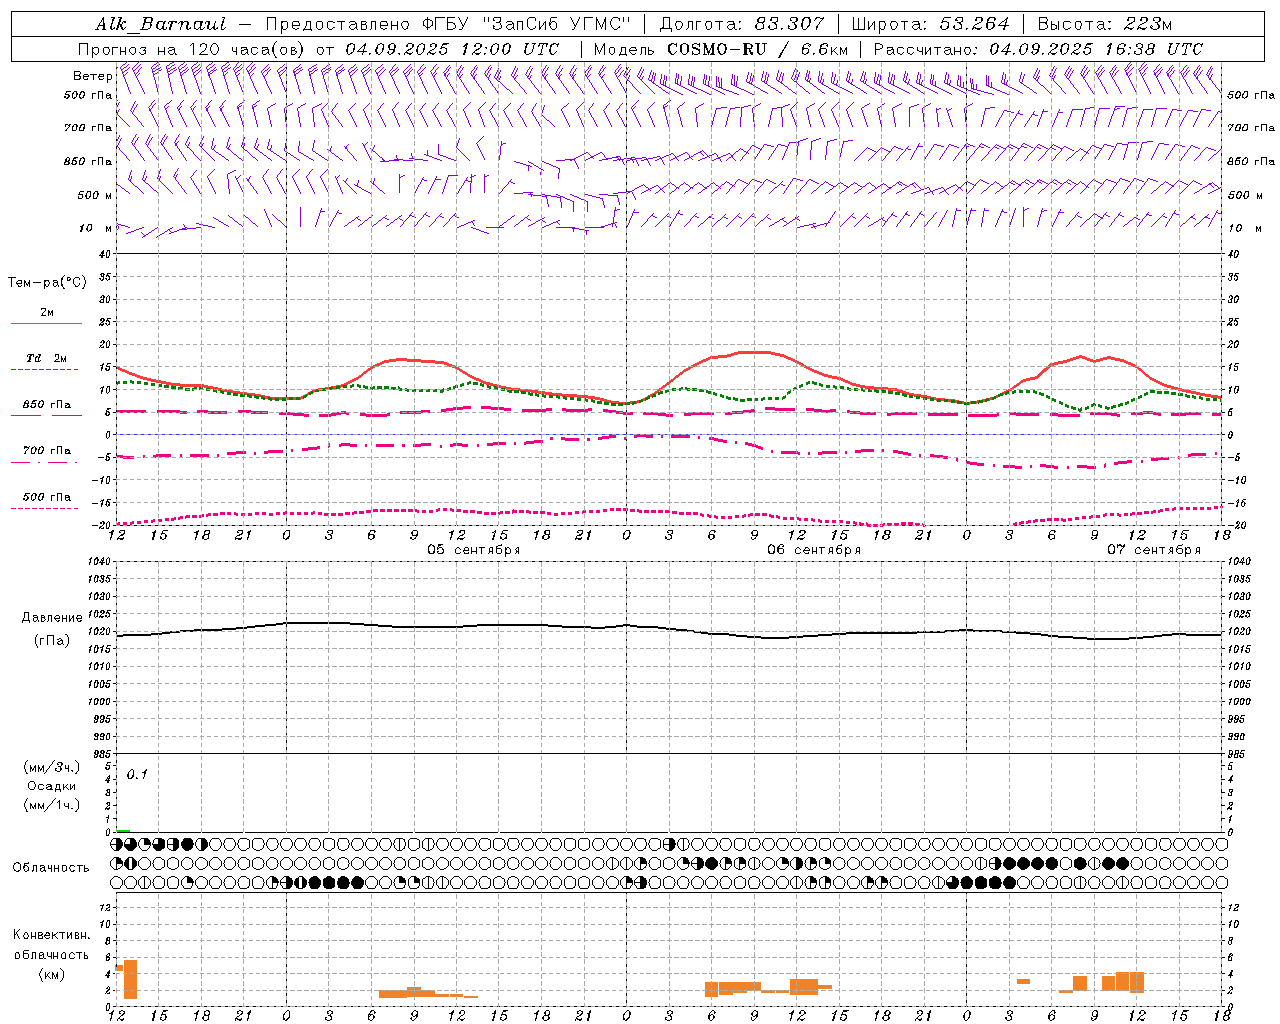Click the 0.1 precipitation value label
Viewport: 1280px width, 1024px height.
coord(137,775)
